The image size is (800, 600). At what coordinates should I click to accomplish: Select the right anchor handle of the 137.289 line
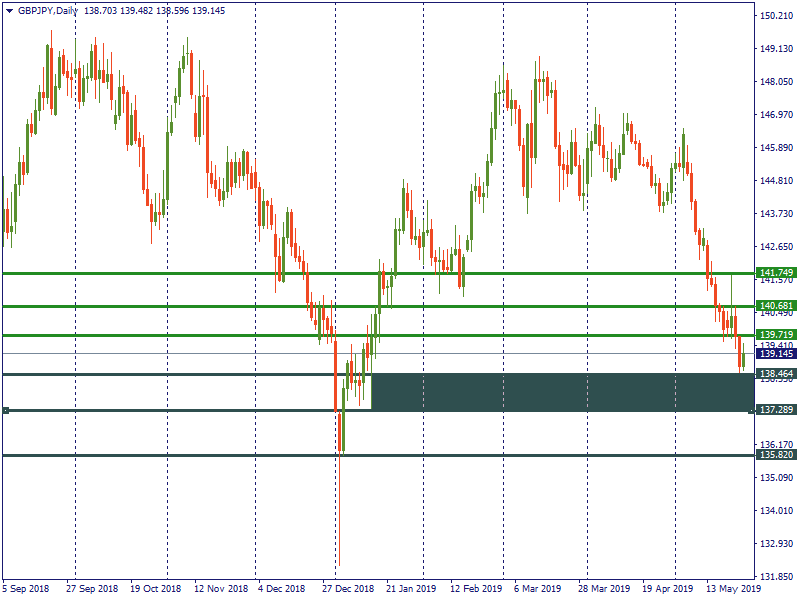[x=751, y=411]
